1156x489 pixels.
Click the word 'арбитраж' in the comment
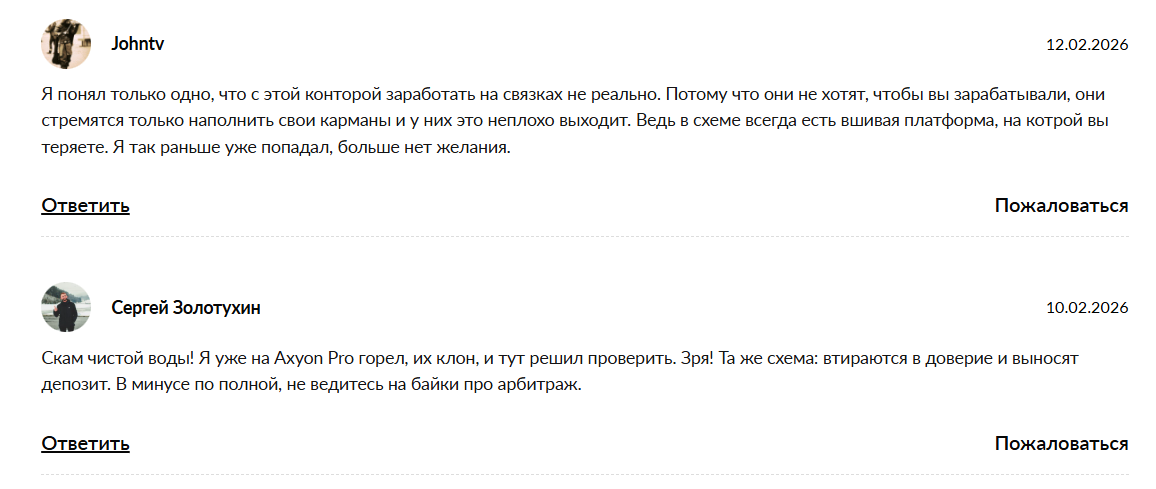(x=545, y=385)
